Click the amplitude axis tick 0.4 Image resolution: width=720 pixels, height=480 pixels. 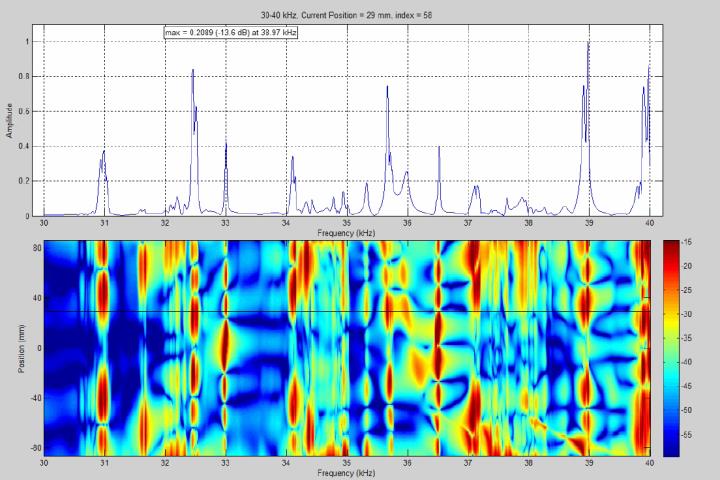pyautogui.click(x=24, y=147)
